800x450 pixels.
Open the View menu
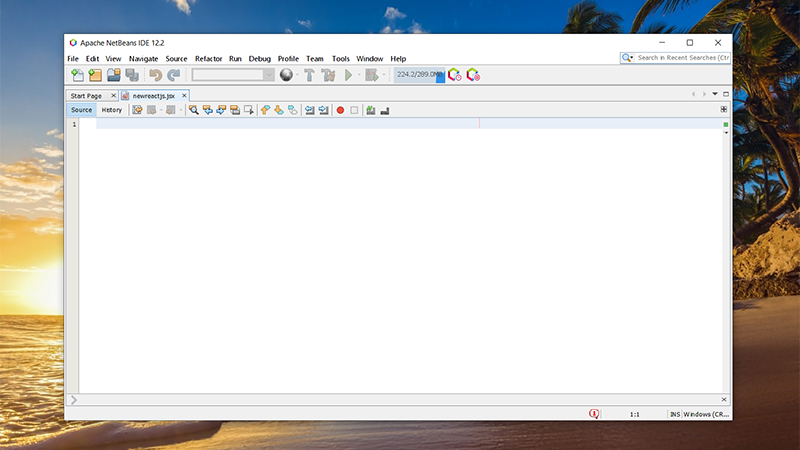[x=113, y=59]
